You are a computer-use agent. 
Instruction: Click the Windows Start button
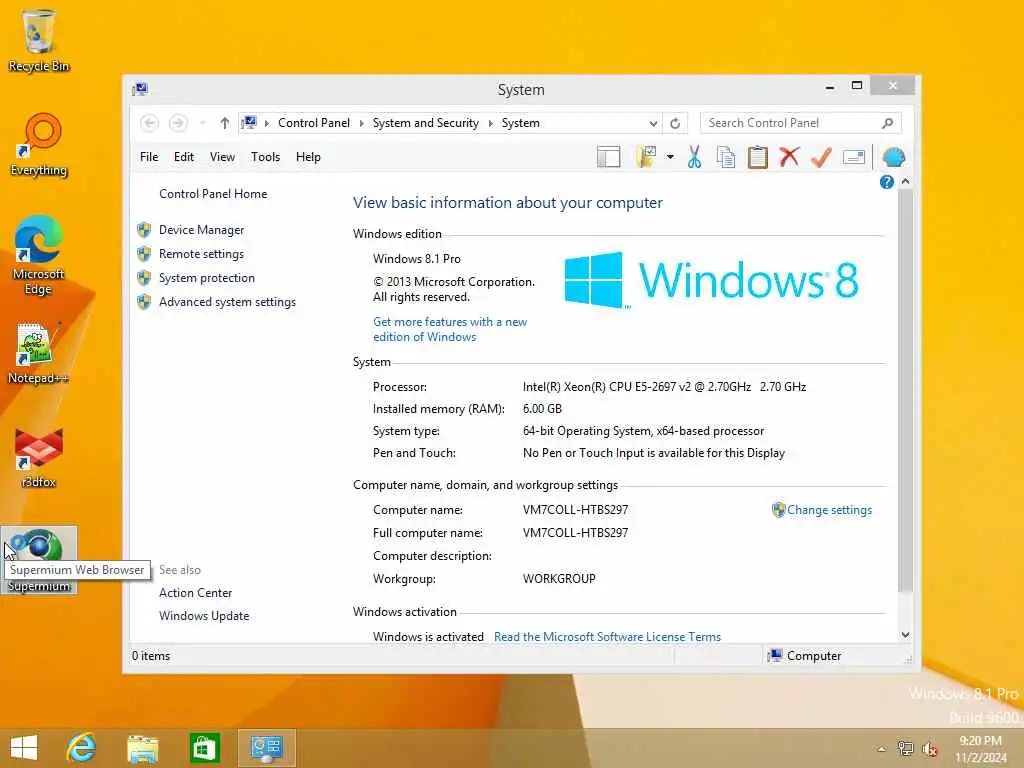(x=24, y=748)
